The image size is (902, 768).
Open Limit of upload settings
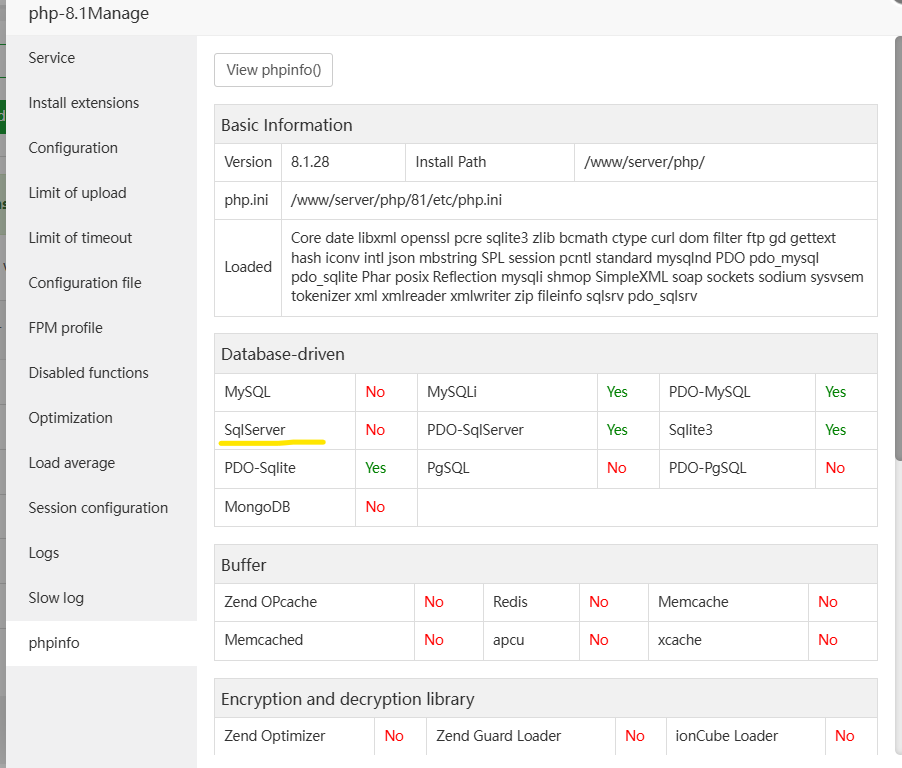(77, 193)
